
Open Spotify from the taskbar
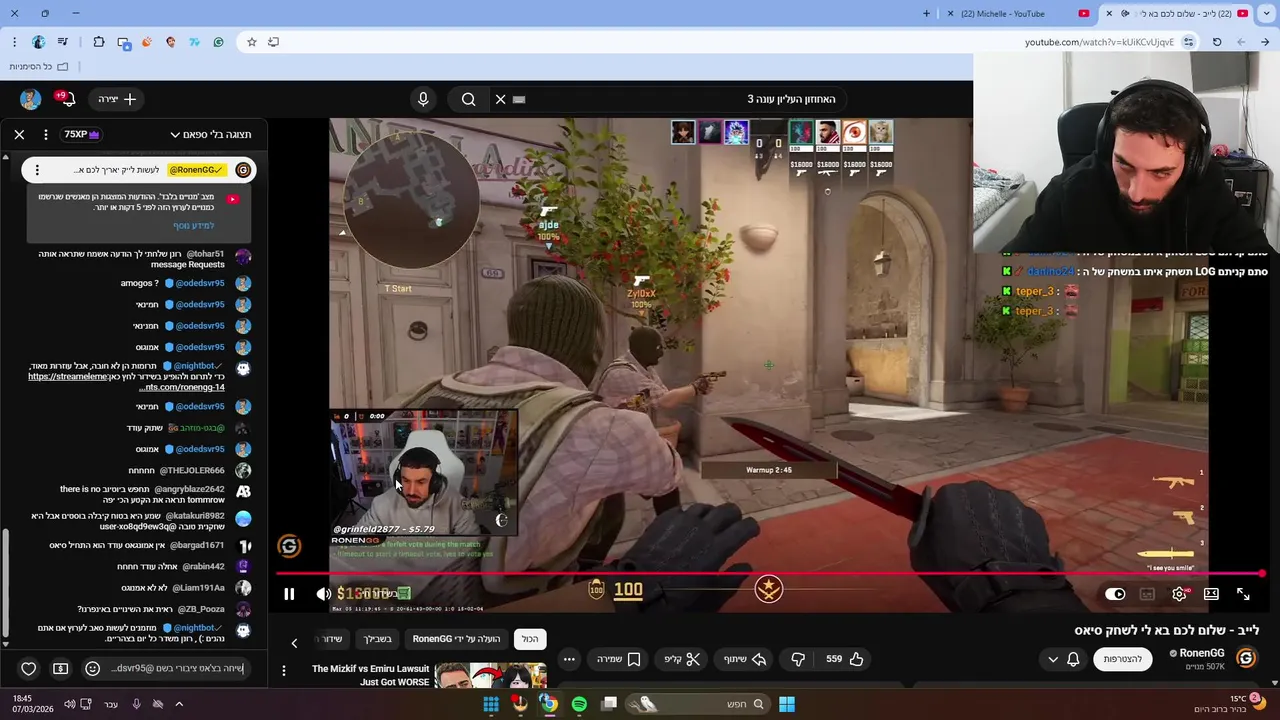[x=579, y=704]
